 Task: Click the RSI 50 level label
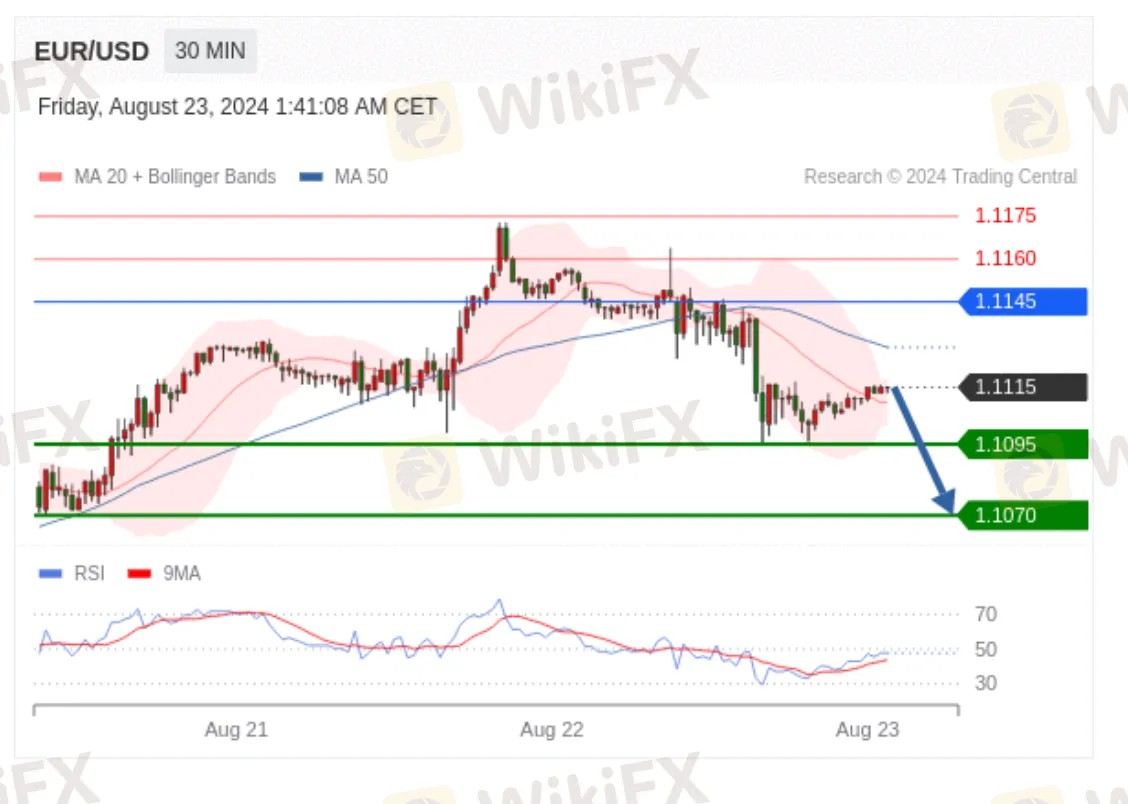pyautogui.click(x=986, y=650)
